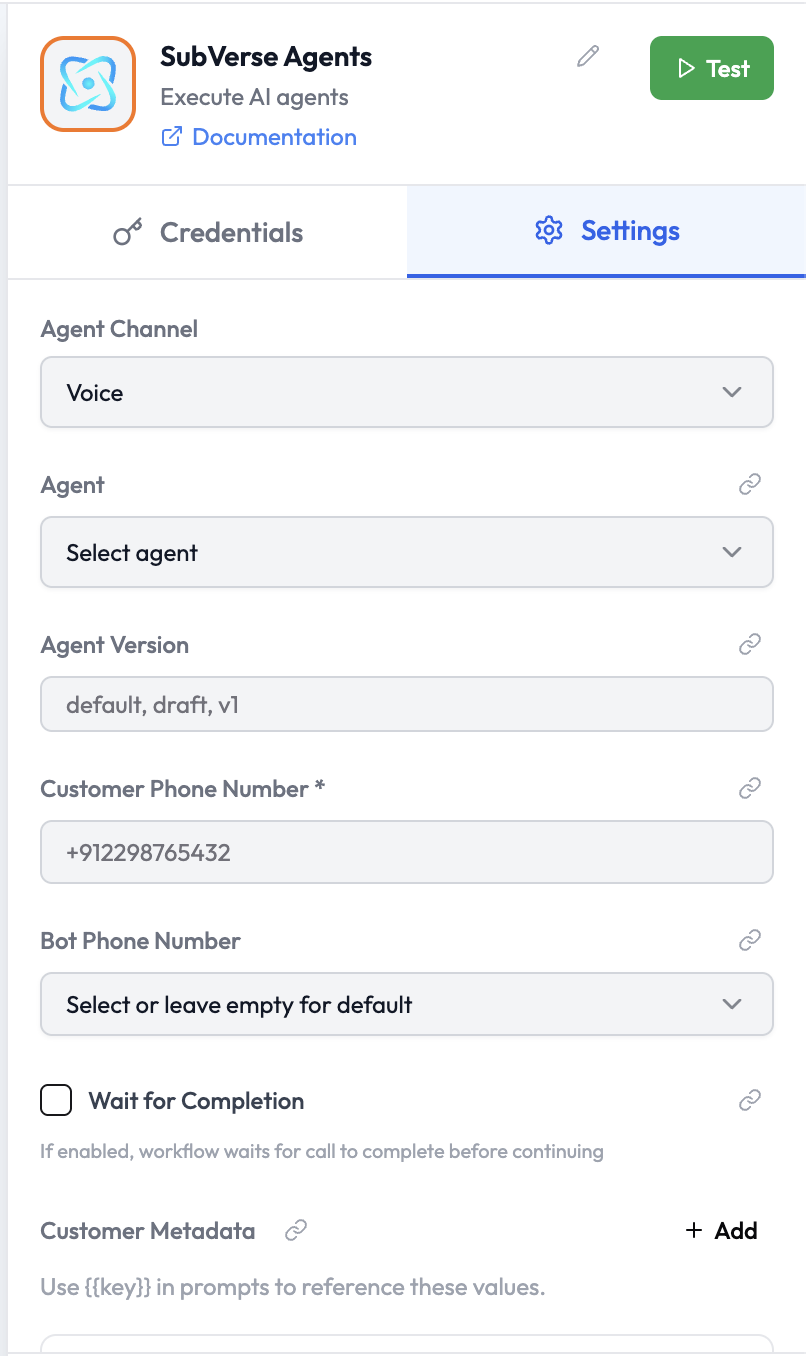Expand the Bot Phone Number dropdown

tap(406, 1004)
